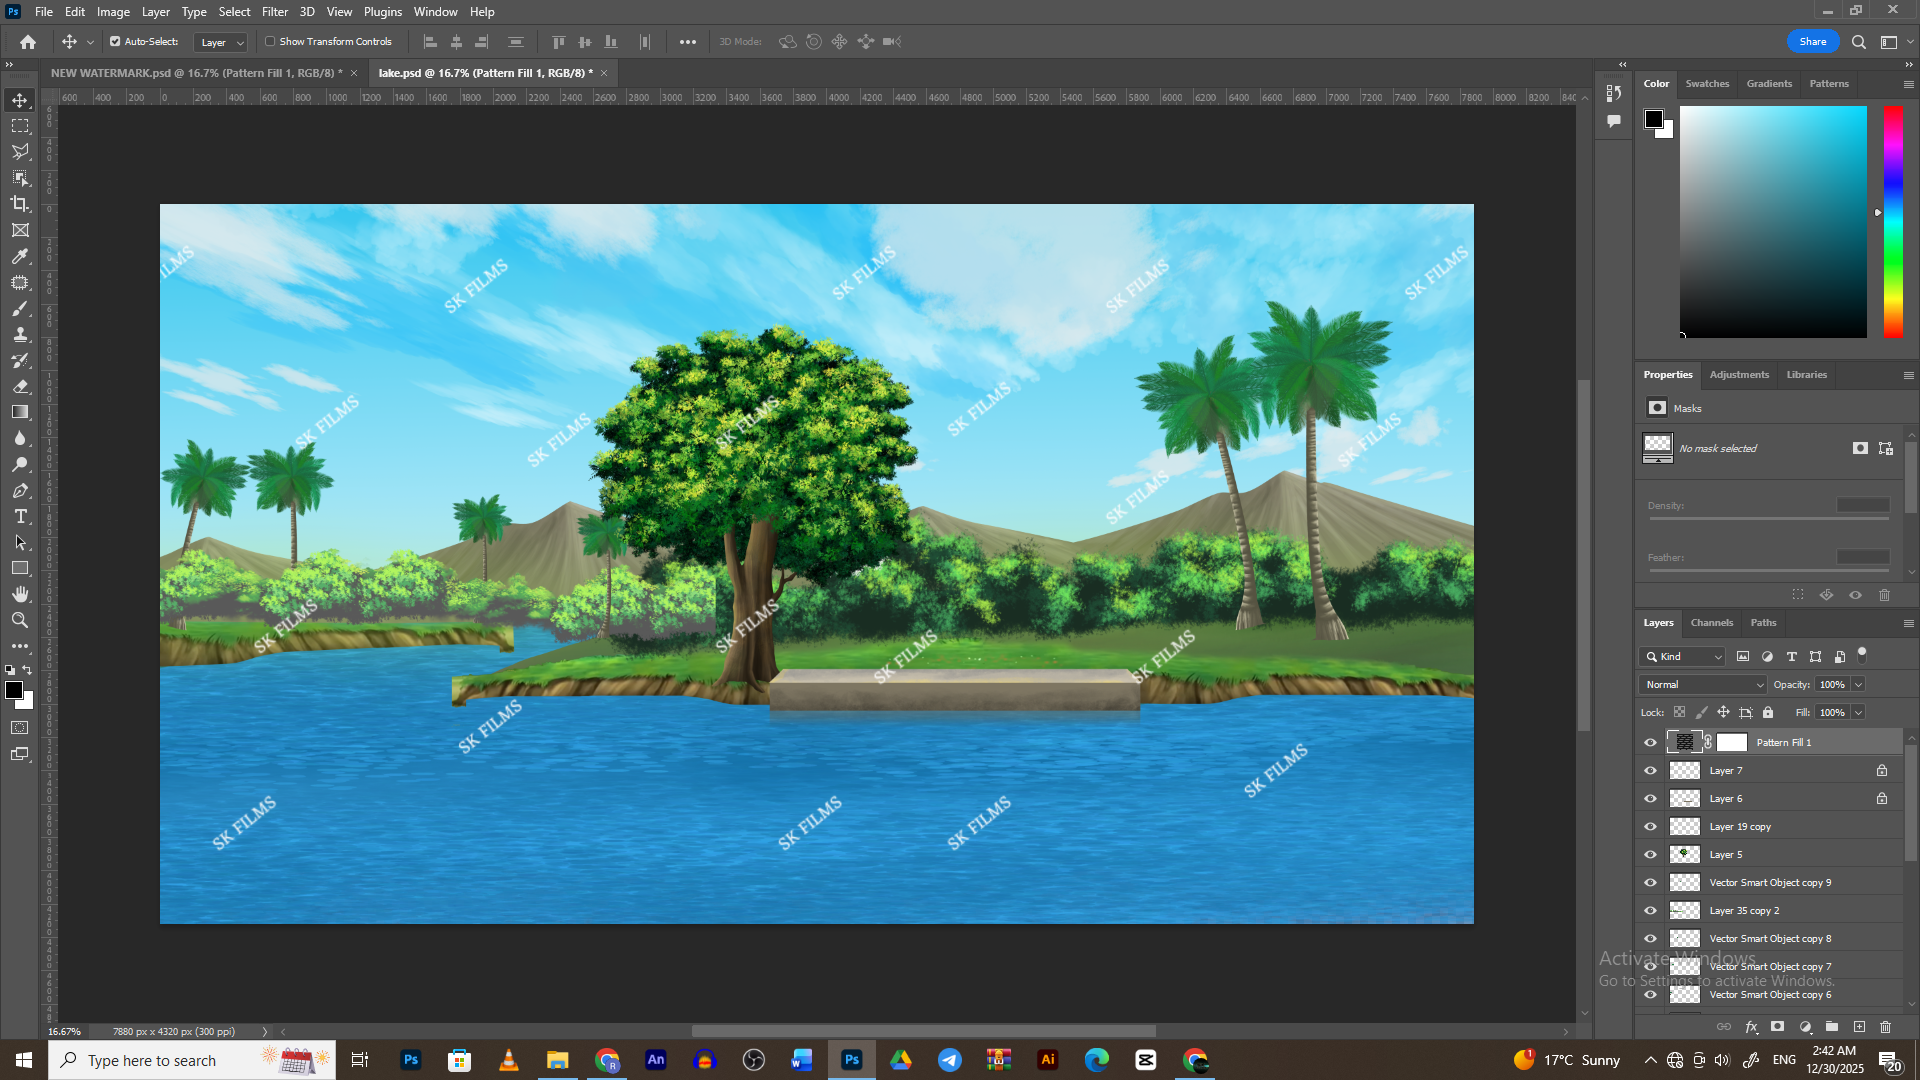The height and width of the screenshot is (1080, 1920).
Task: Click the delete layer trash icon
Action: coord(1885,1027)
